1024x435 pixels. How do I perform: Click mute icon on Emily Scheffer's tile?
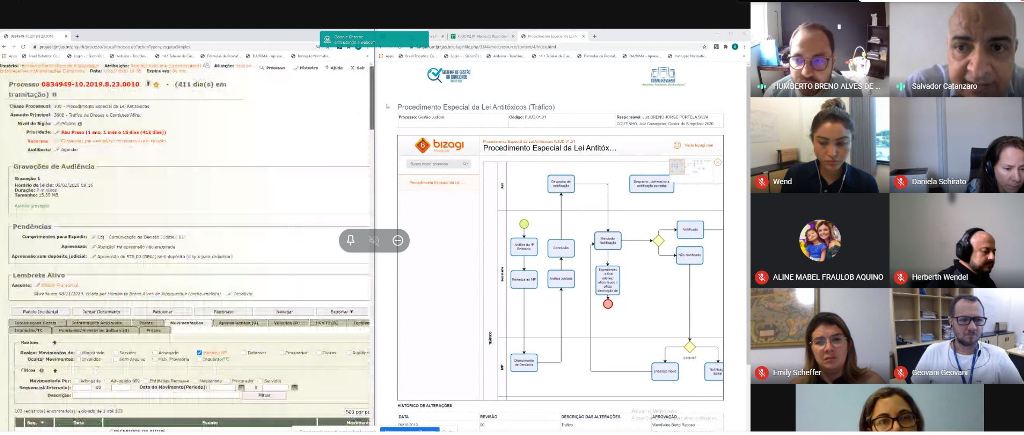click(761, 373)
